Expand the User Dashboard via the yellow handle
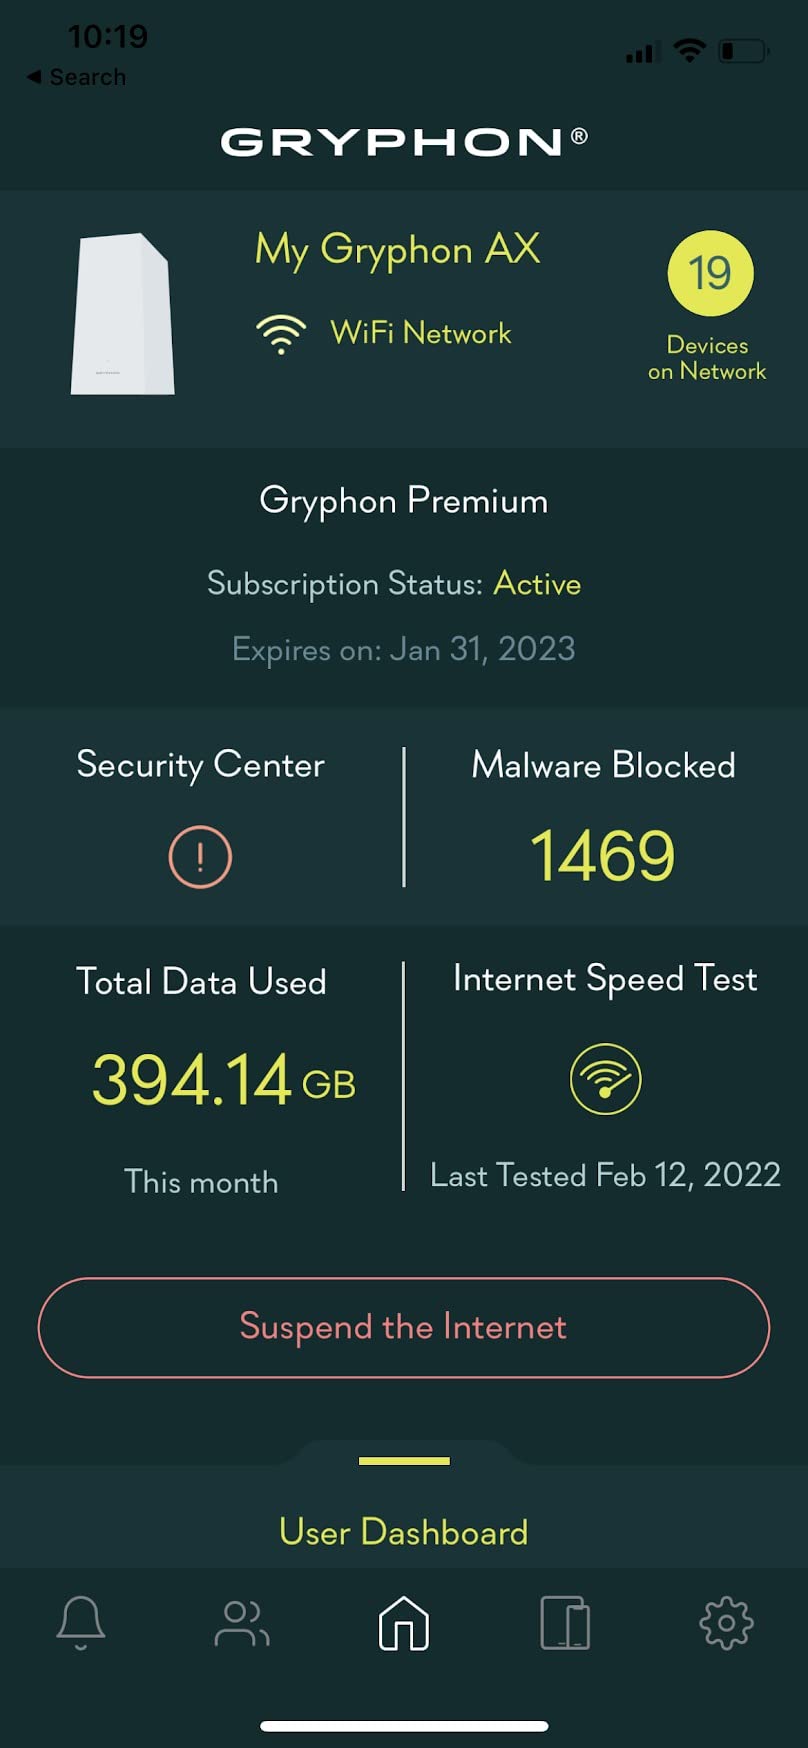 [403, 1460]
